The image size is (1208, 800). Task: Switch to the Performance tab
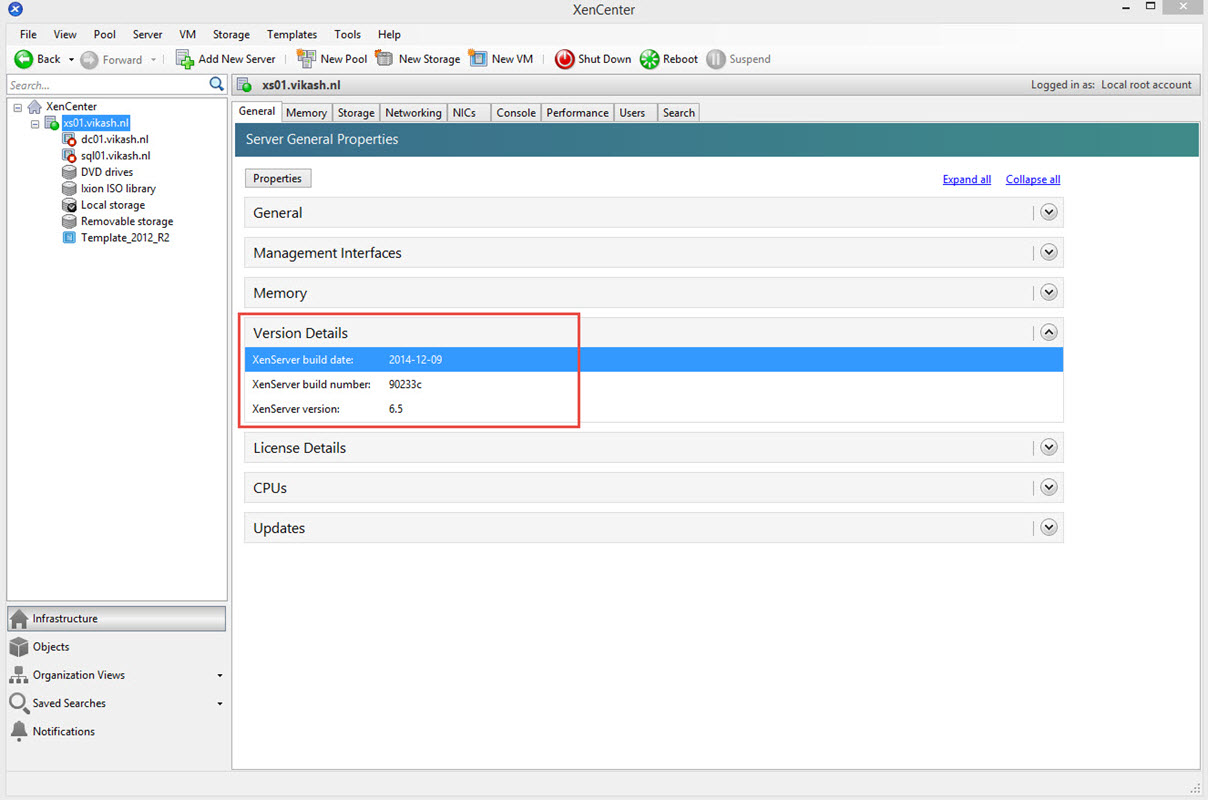coord(577,113)
